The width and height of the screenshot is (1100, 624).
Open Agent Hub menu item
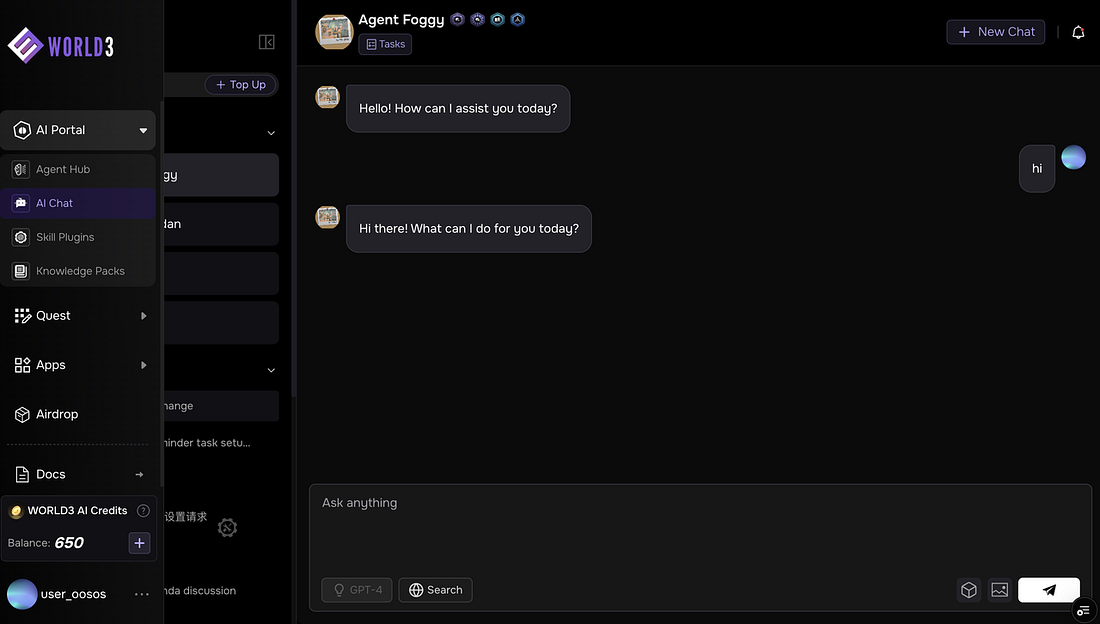point(63,170)
